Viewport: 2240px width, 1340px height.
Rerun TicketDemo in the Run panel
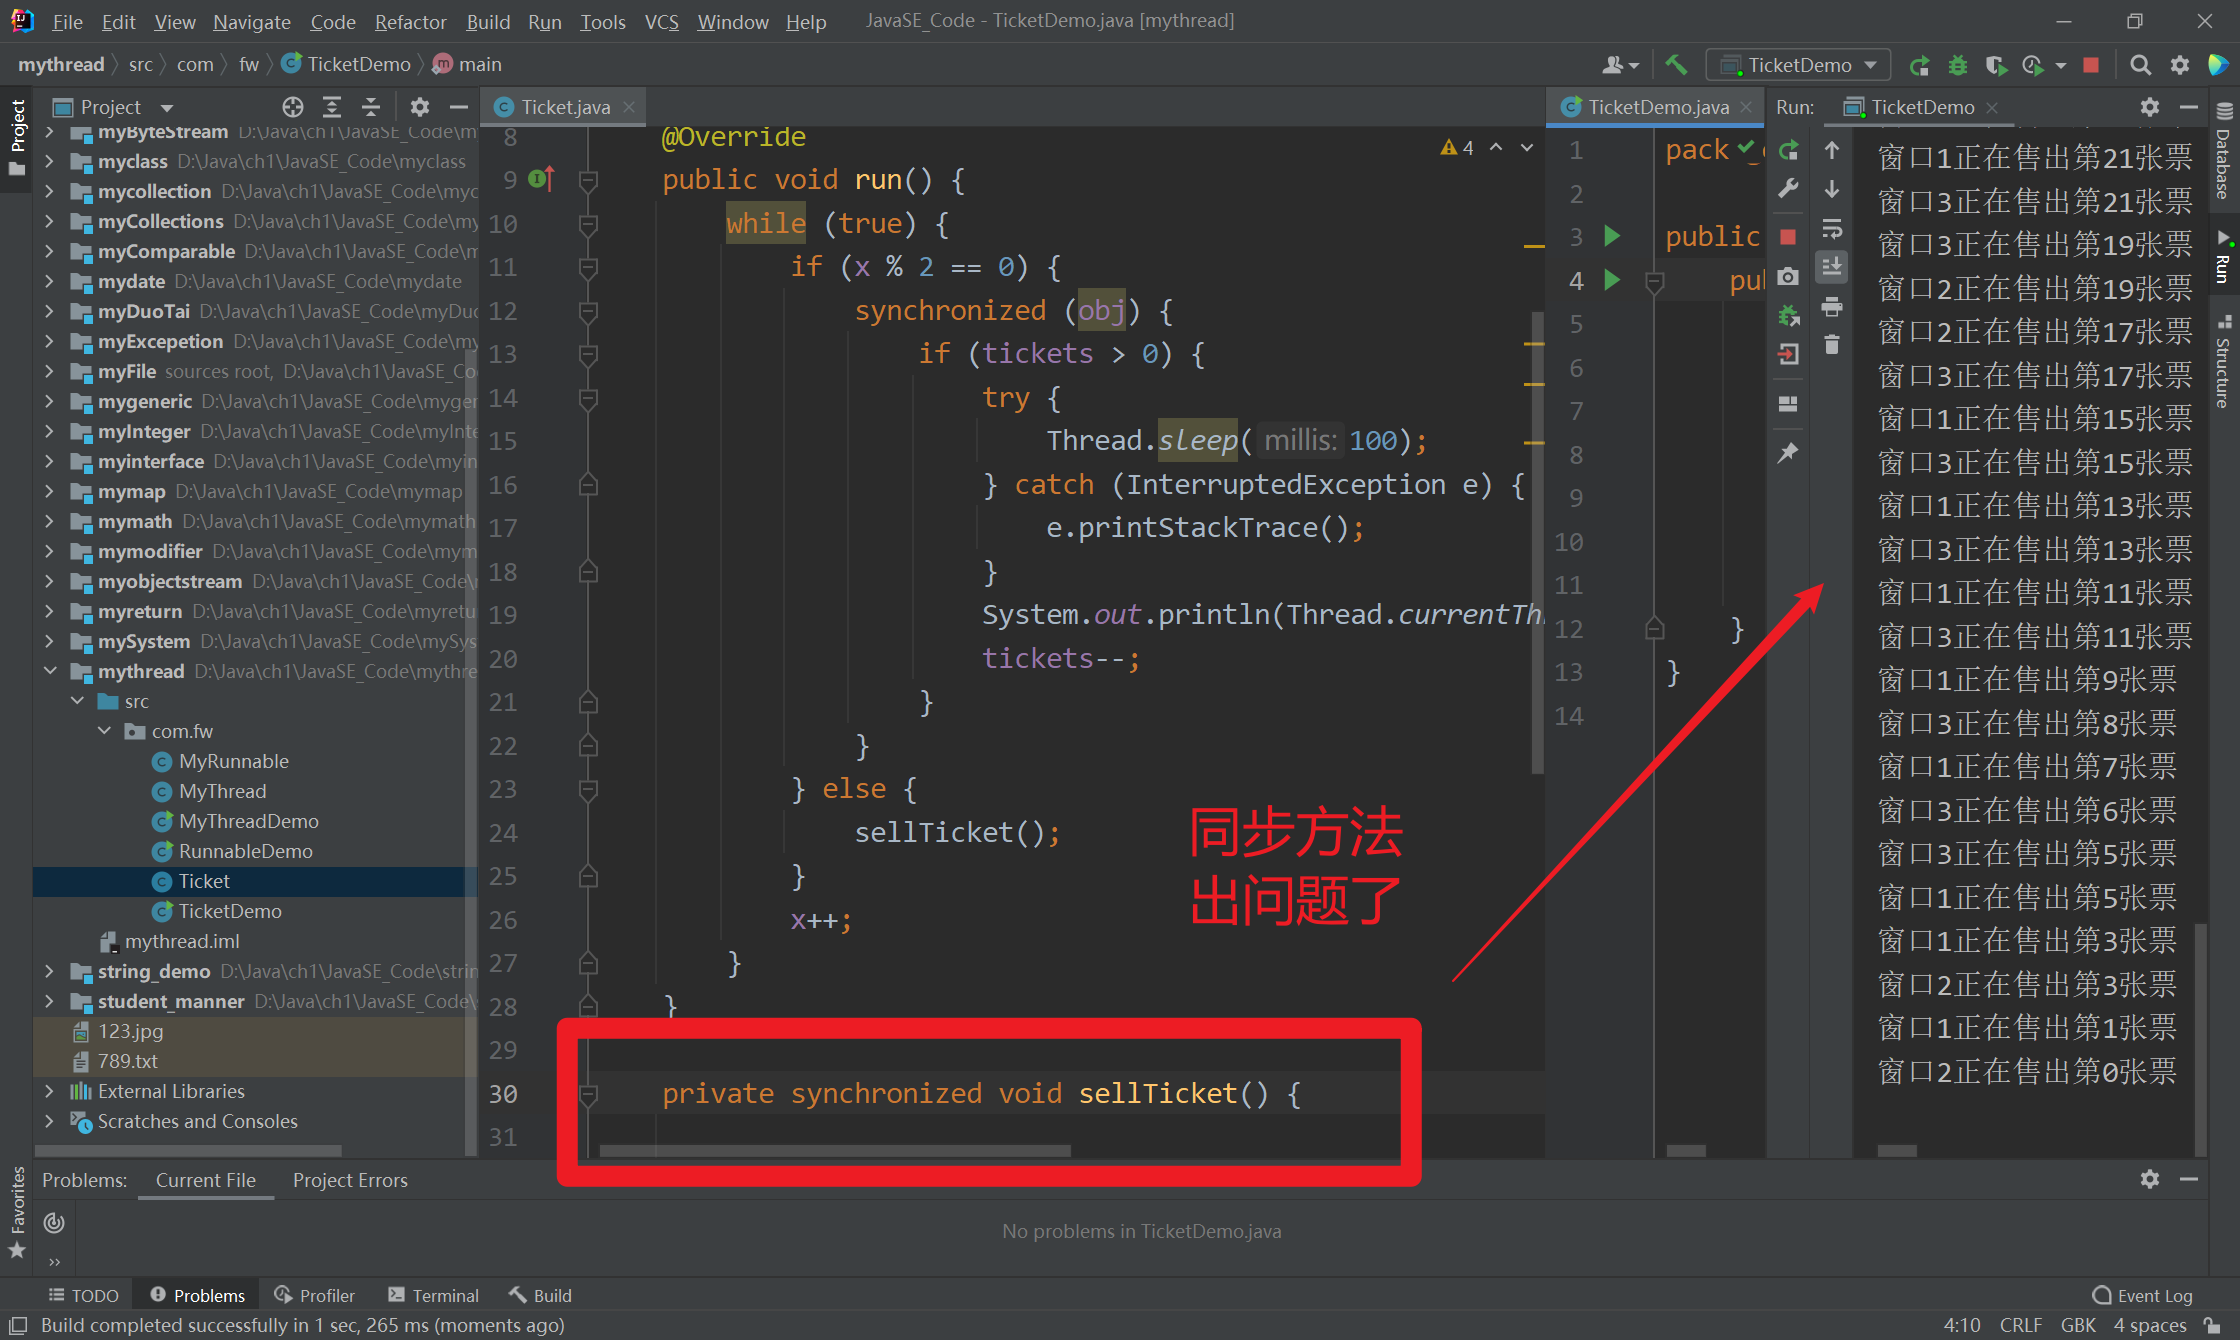(1789, 151)
